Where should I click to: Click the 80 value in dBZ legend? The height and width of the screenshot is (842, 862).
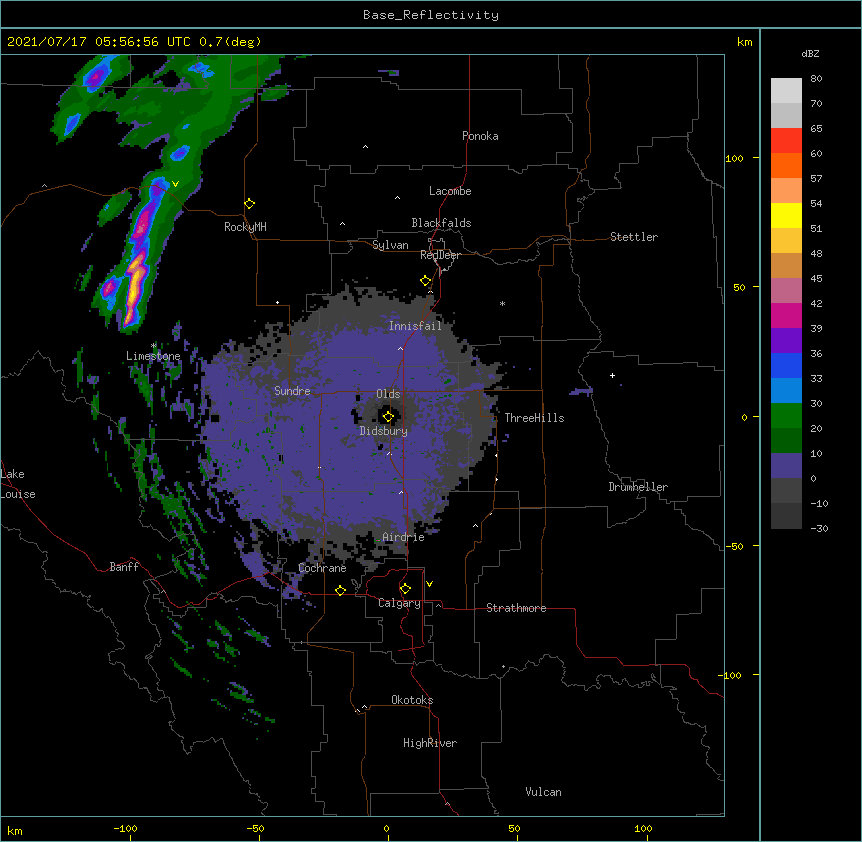coord(816,79)
